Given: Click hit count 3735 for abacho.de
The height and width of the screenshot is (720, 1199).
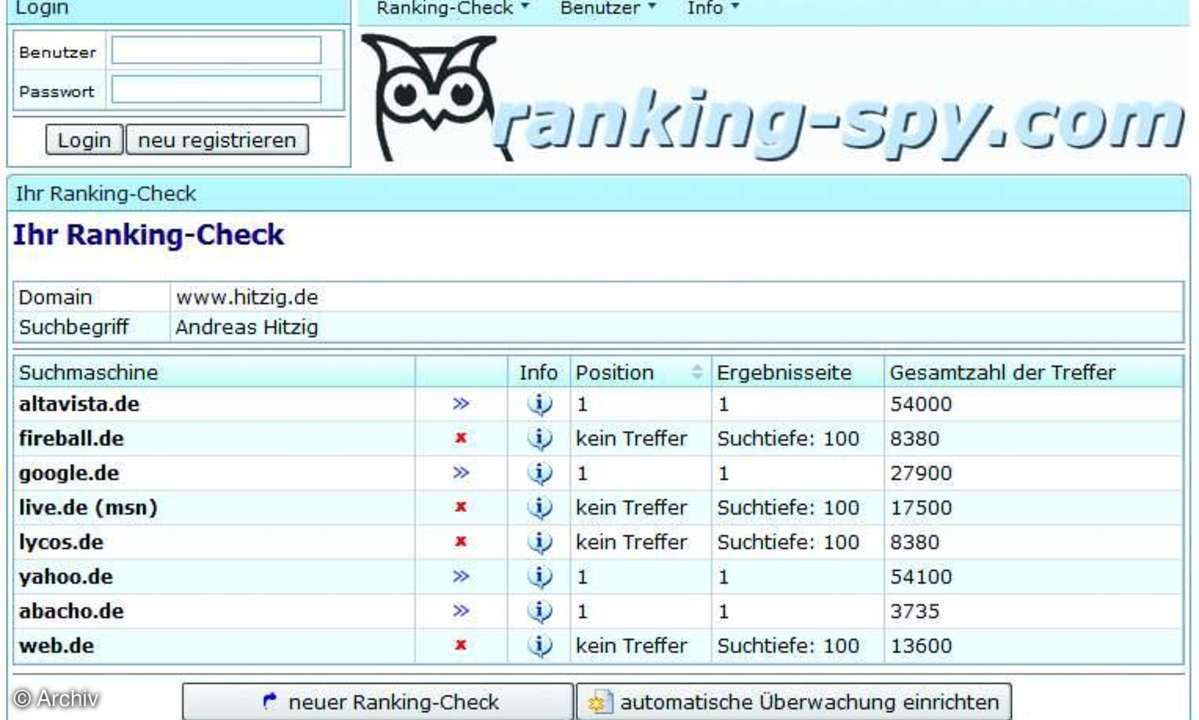Looking at the screenshot, I should (x=915, y=611).
